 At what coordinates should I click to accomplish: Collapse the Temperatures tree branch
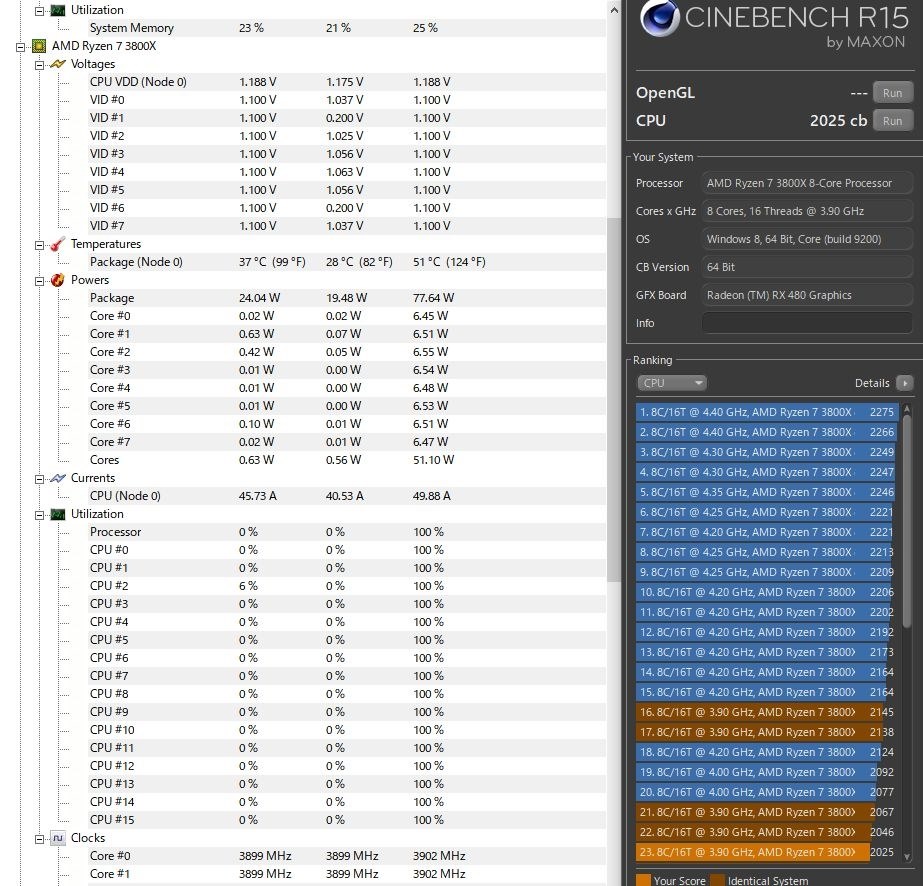(x=39, y=245)
